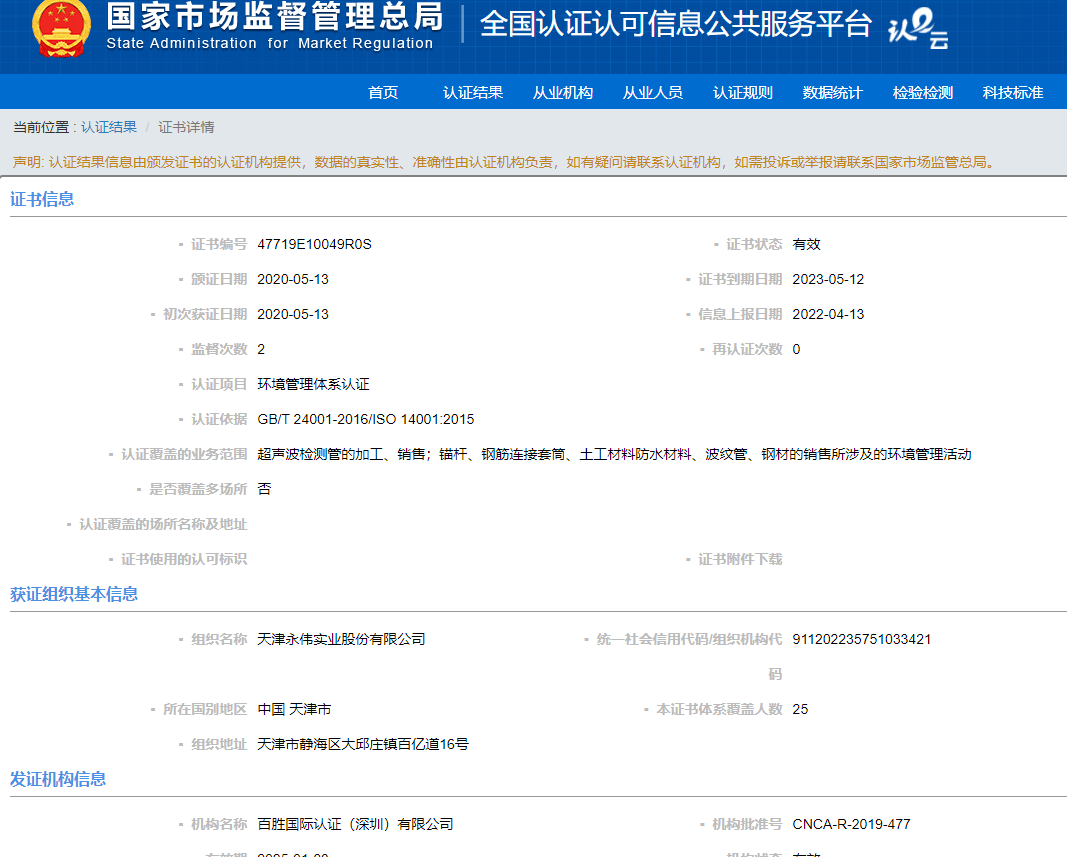Navigate to 数据统计 page
Screen dimensions: 1067x857
click(833, 93)
